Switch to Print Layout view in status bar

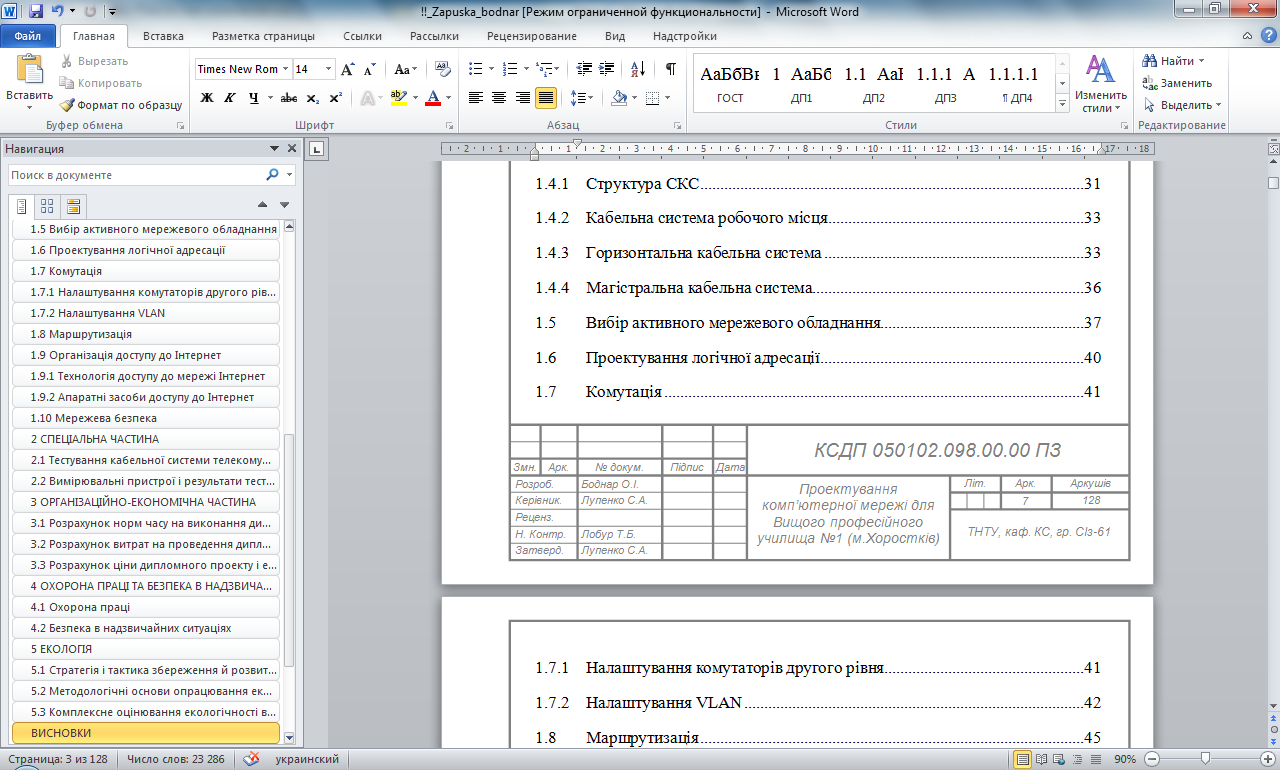(1023, 759)
